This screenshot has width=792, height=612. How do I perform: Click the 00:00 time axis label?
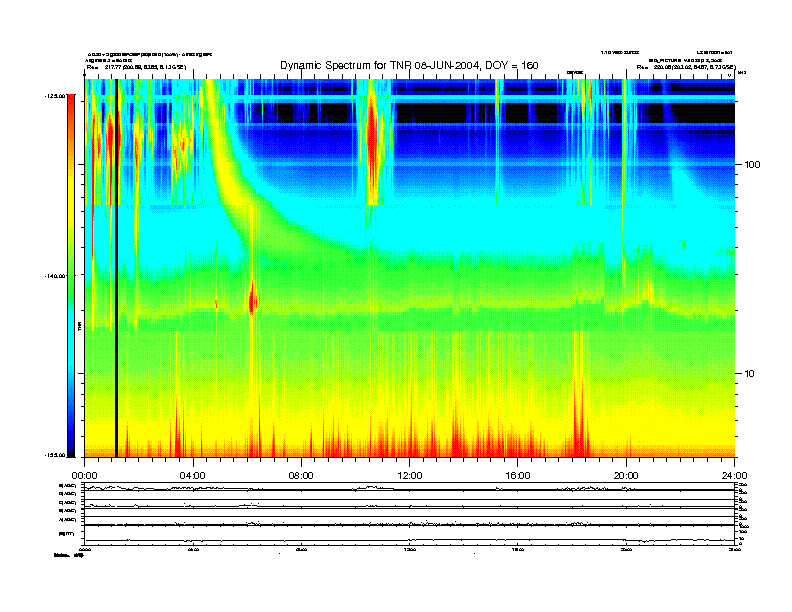pyautogui.click(x=84, y=476)
